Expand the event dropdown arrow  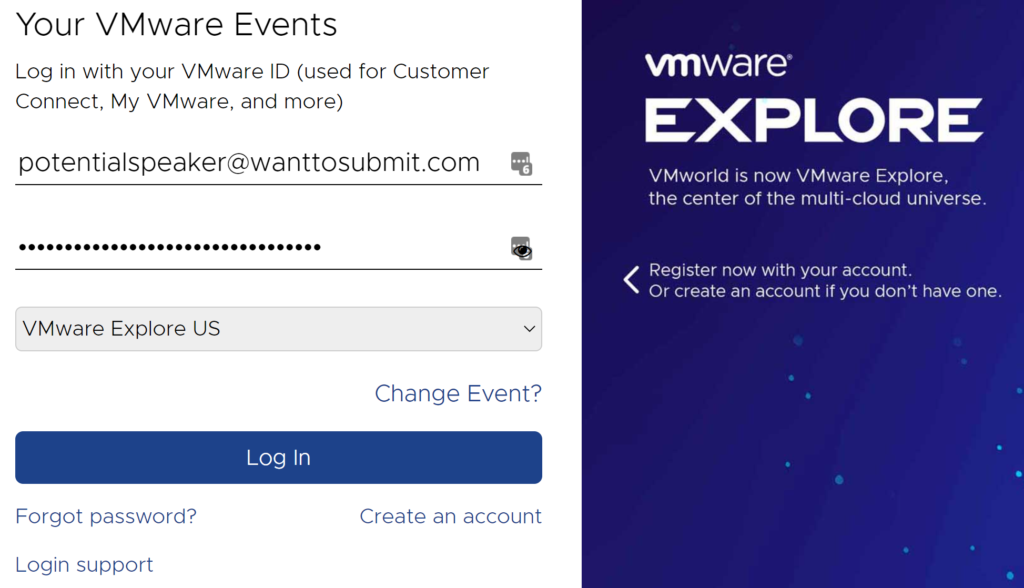coord(529,329)
